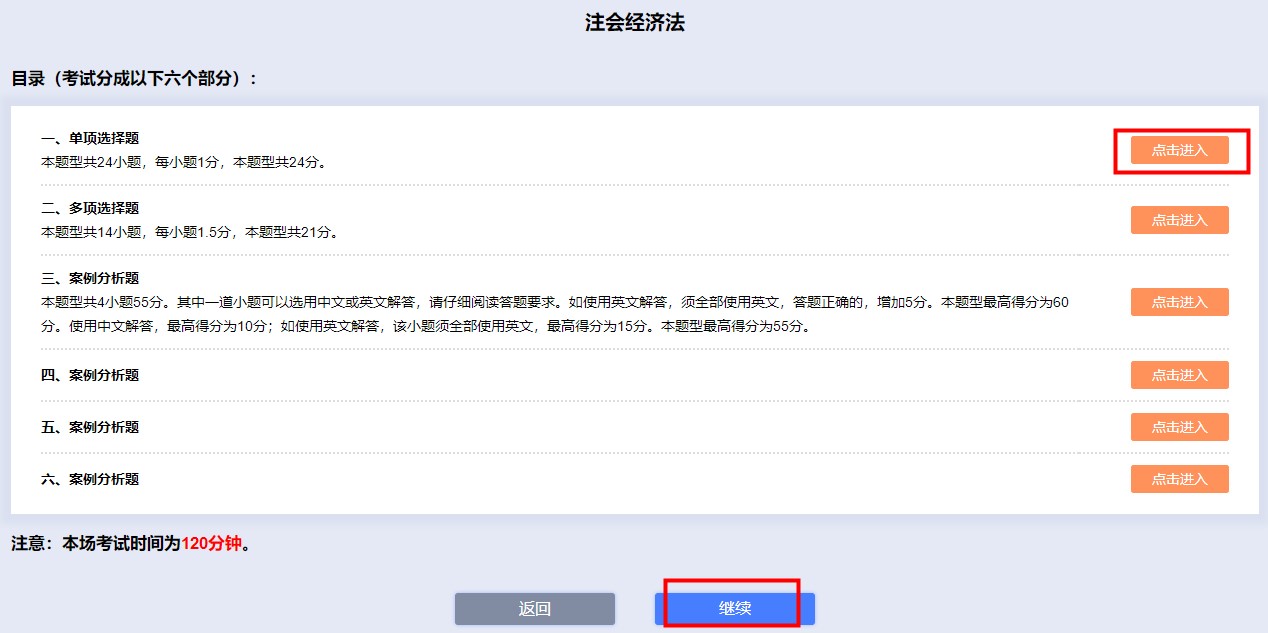点击进入单项选择题部分
This screenshot has width=1268, height=633.
1180,150
